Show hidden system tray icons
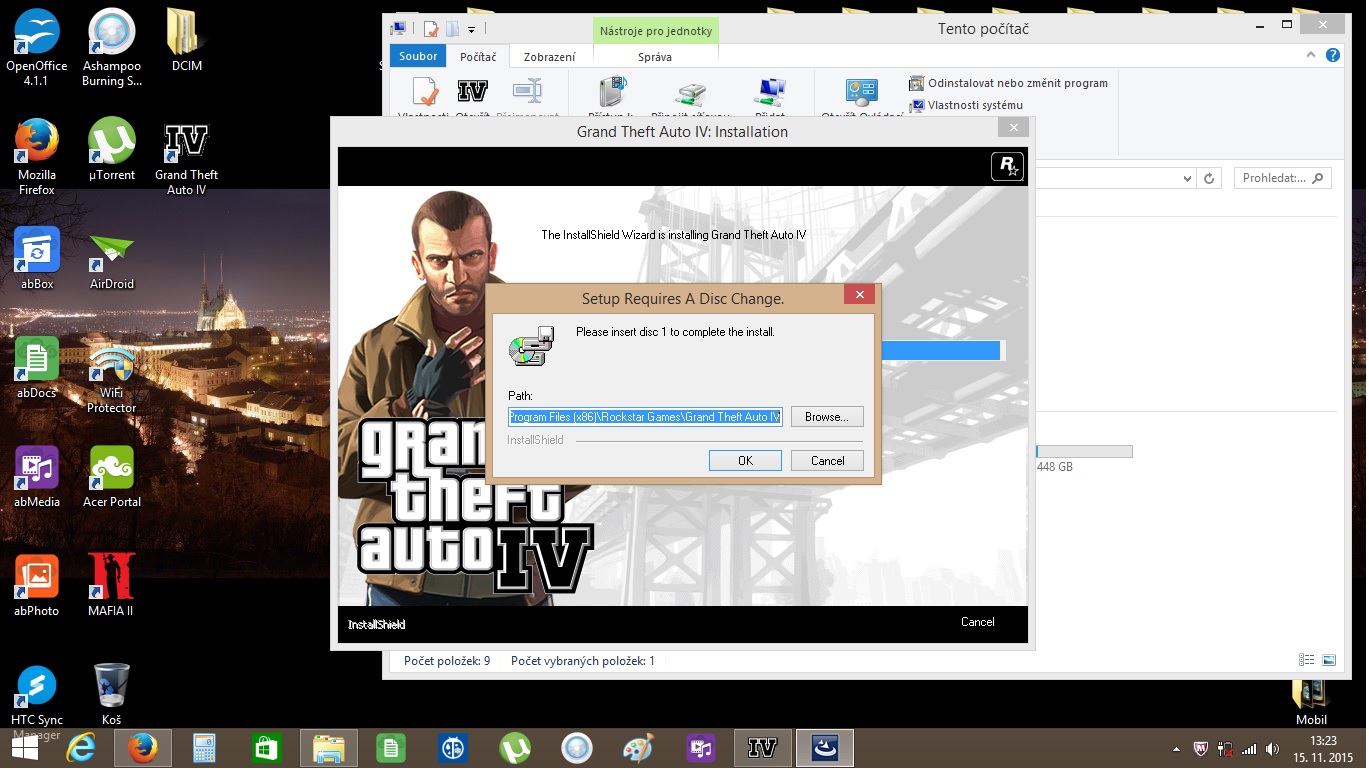1369x769 pixels. (1176, 748)
